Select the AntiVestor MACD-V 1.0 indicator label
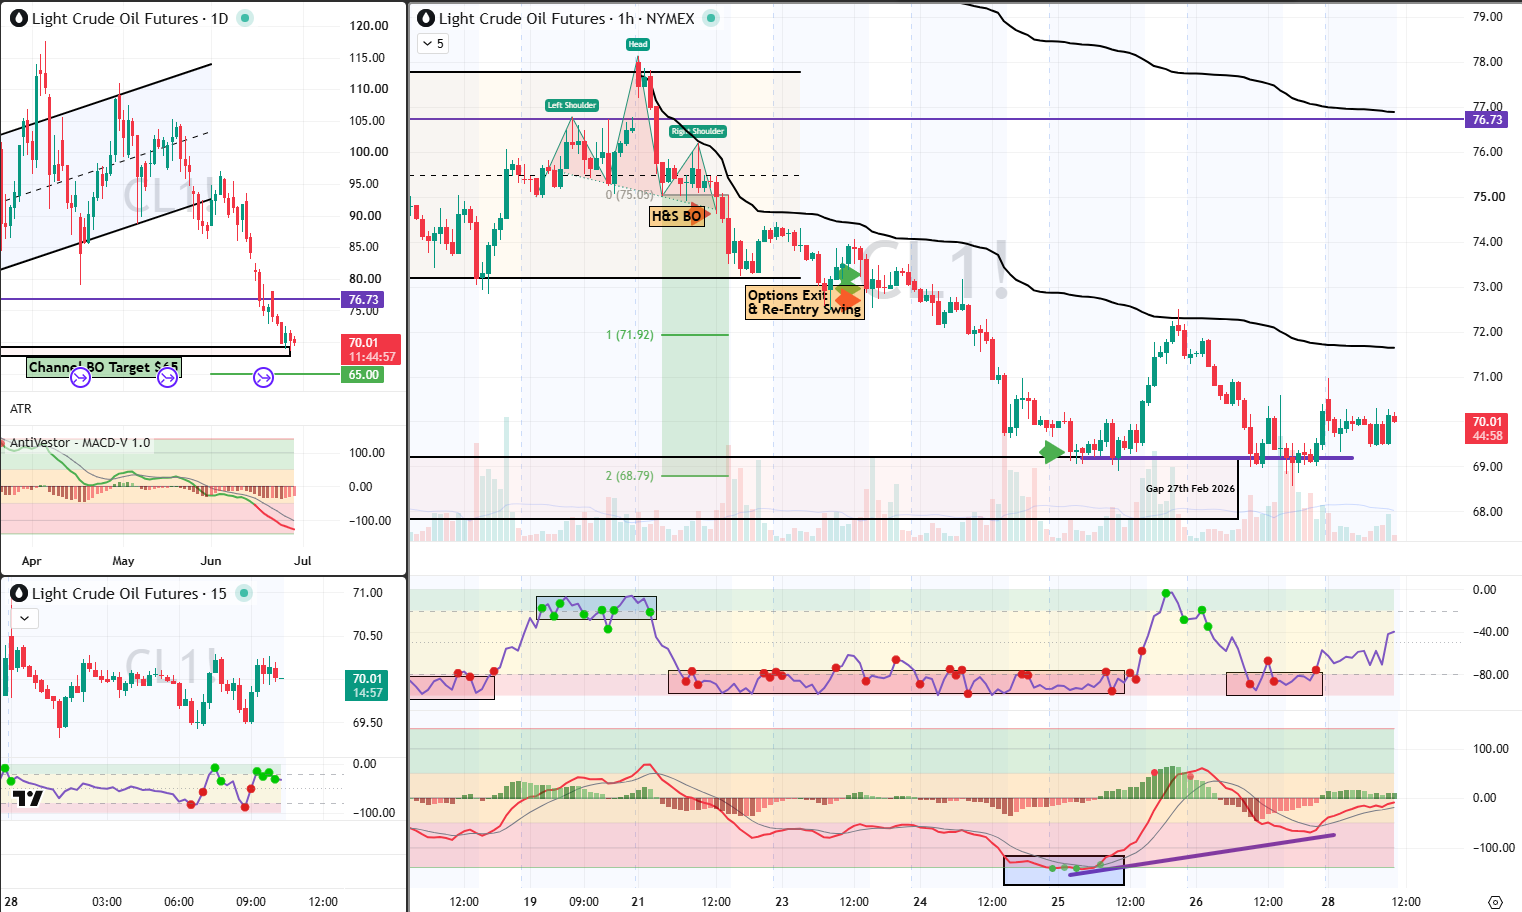The image size is (1522, 912). pos(80,442)
